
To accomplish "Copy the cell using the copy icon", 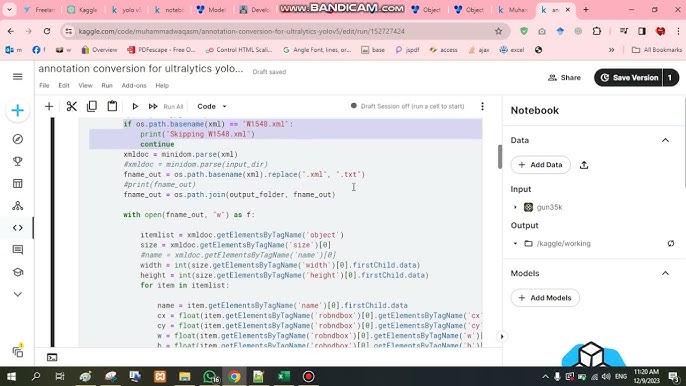I will click(92, 106).
